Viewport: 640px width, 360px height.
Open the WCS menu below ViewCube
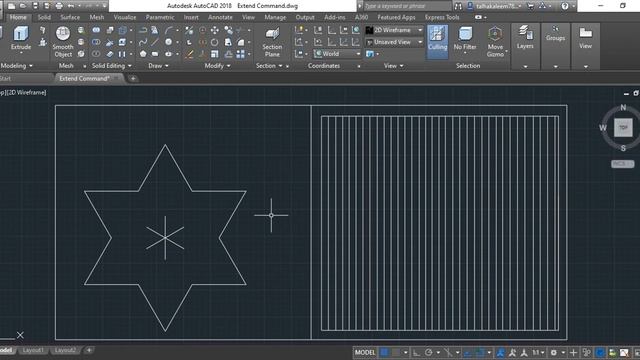click(x=622, y=164)
